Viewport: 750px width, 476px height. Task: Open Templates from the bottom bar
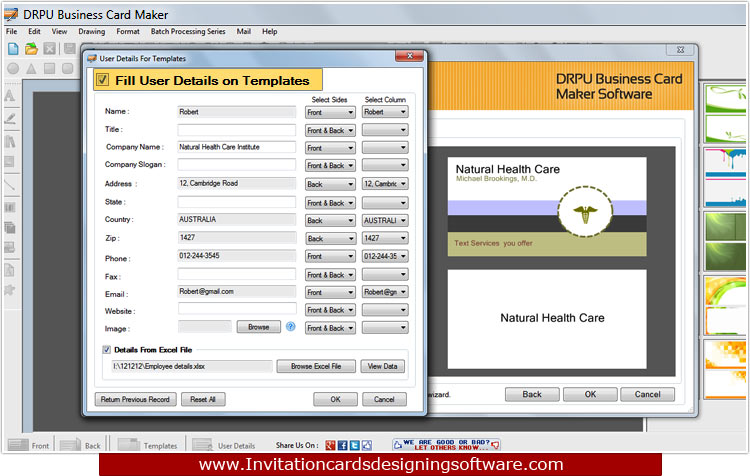click(147, 445)
